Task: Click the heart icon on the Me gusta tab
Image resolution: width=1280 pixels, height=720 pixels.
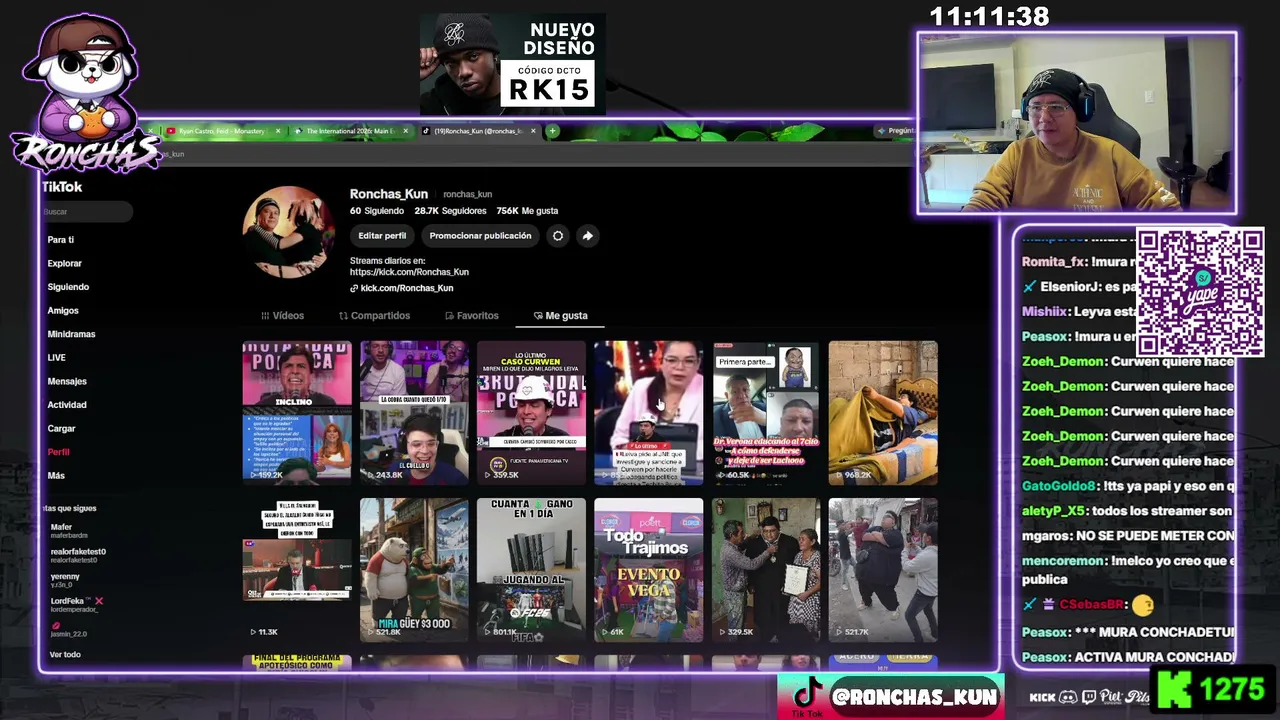Action: [538, 316]
